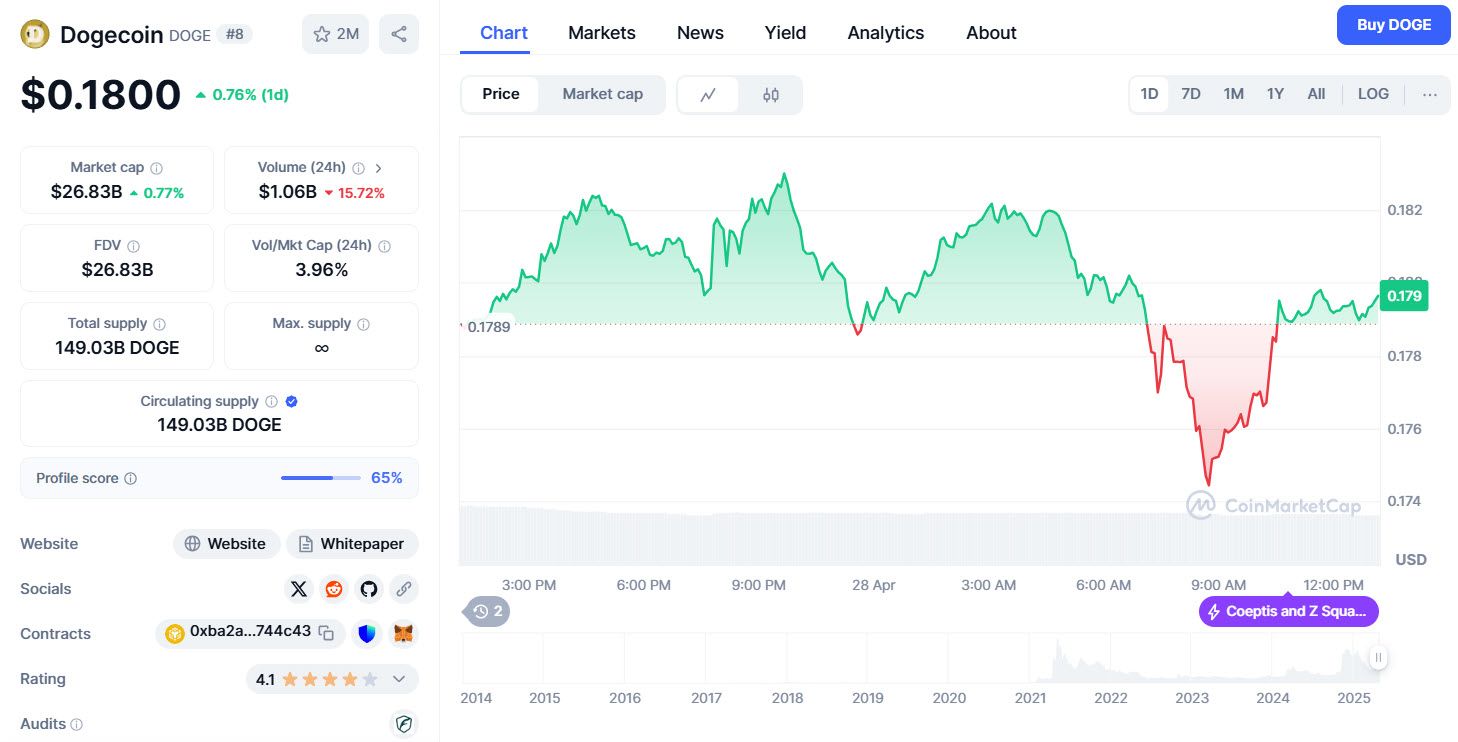The width and height of the screenshot is (1458, 742).
Task: Open the Yield tab
Action: pyautogui.click(x=785, y=32)
